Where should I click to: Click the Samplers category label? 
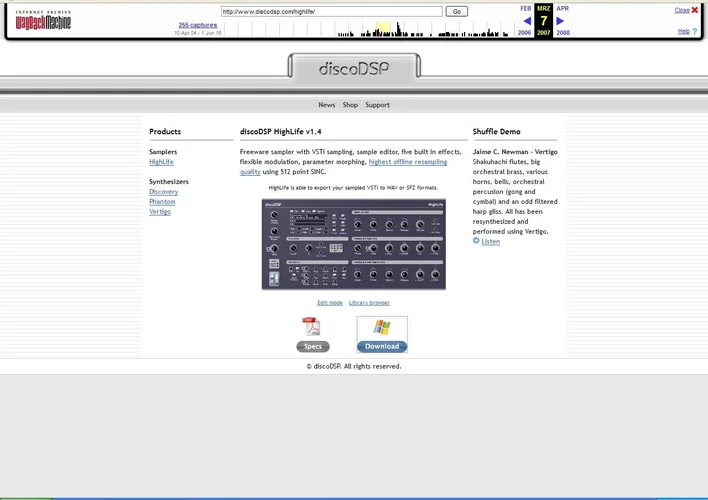coord(163,152)
